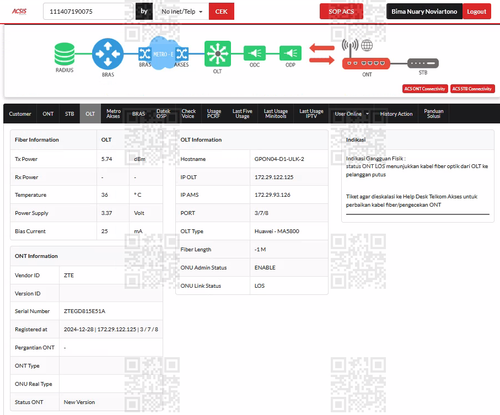500x415 pixels.
Task: Click OLT Type Huawei - MA5800
Action: click(x=277, y=231)
